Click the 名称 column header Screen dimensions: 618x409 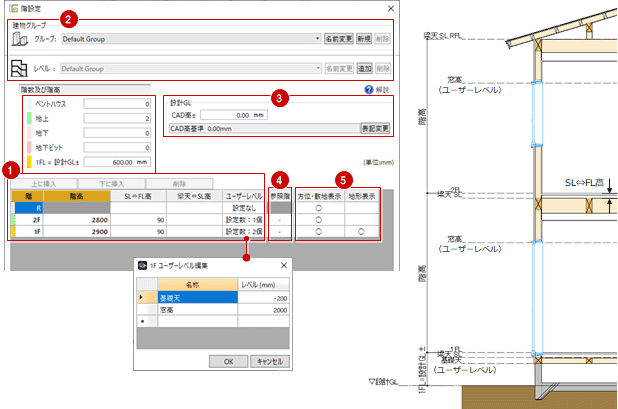click(x=192, y=285)
